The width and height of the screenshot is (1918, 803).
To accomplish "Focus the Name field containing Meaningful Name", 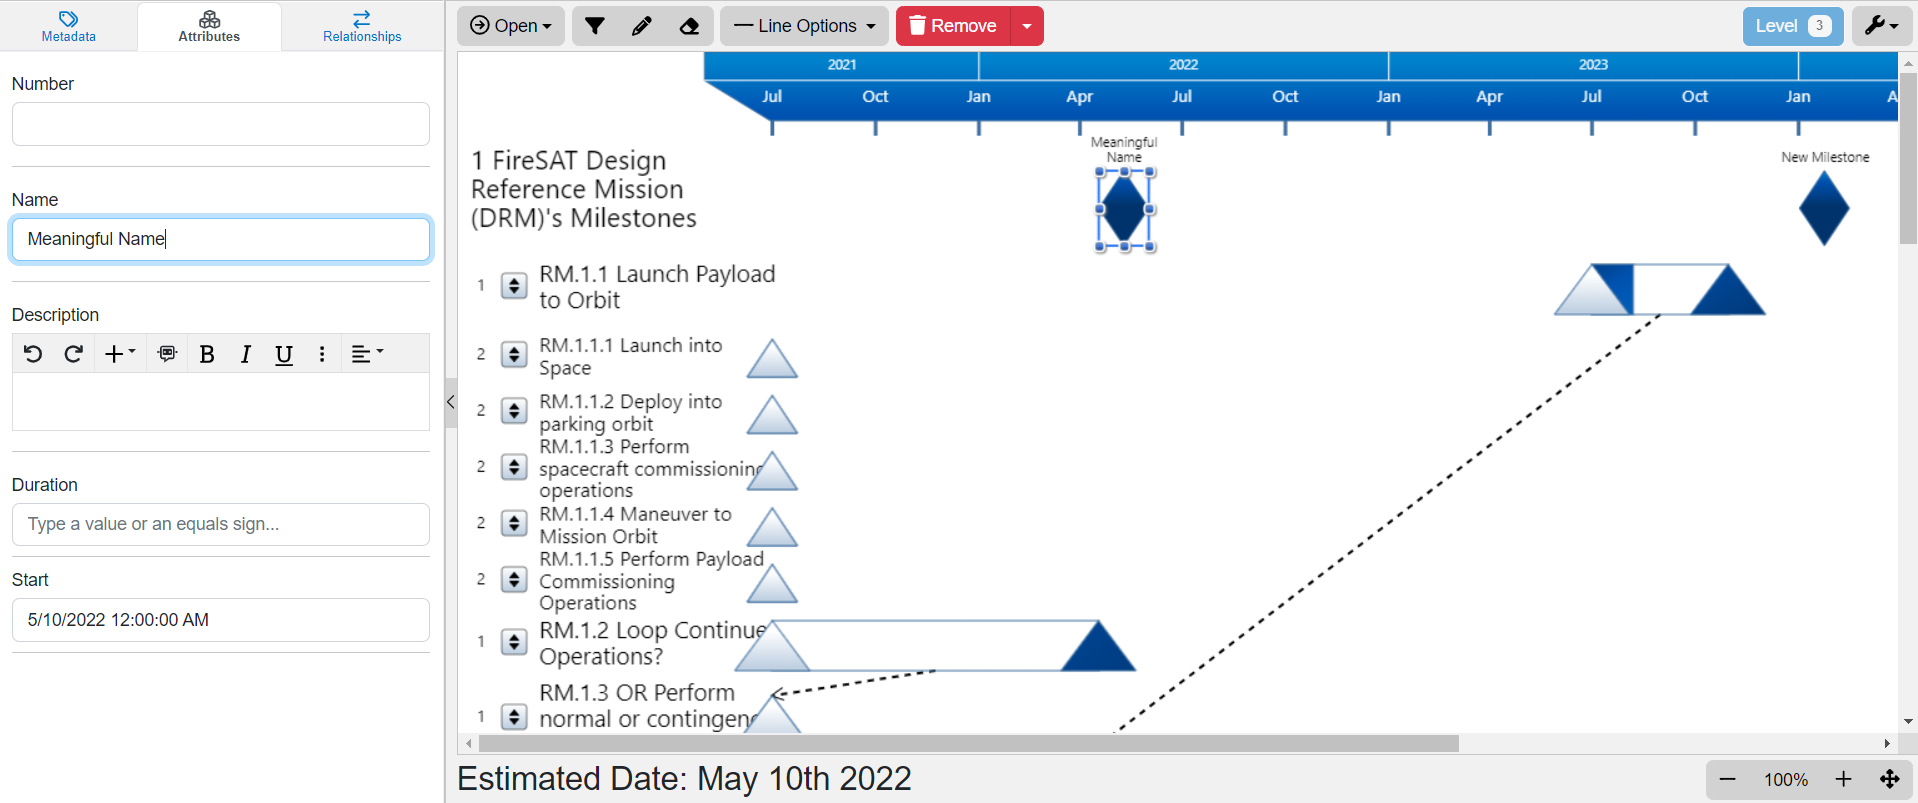I will [x=221, y=239].
